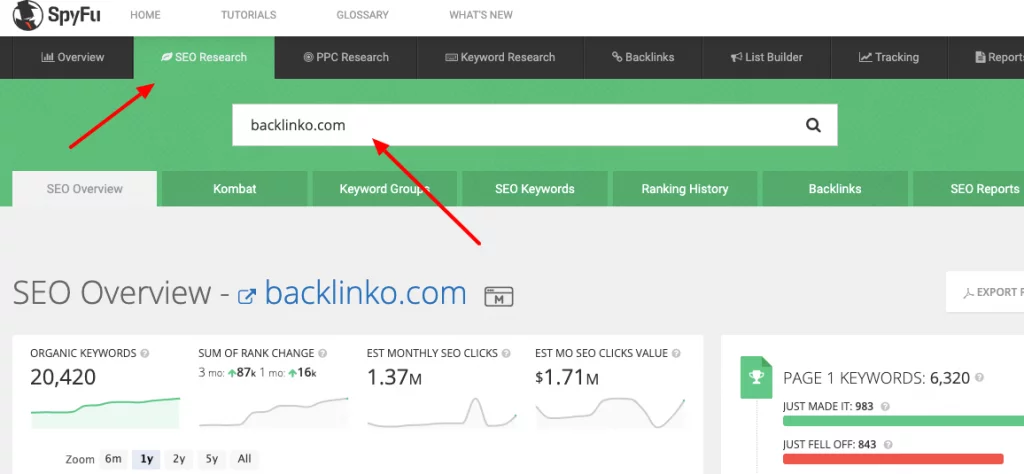Open the SEO Keywords sub-tab

click(x=535, y=189)
